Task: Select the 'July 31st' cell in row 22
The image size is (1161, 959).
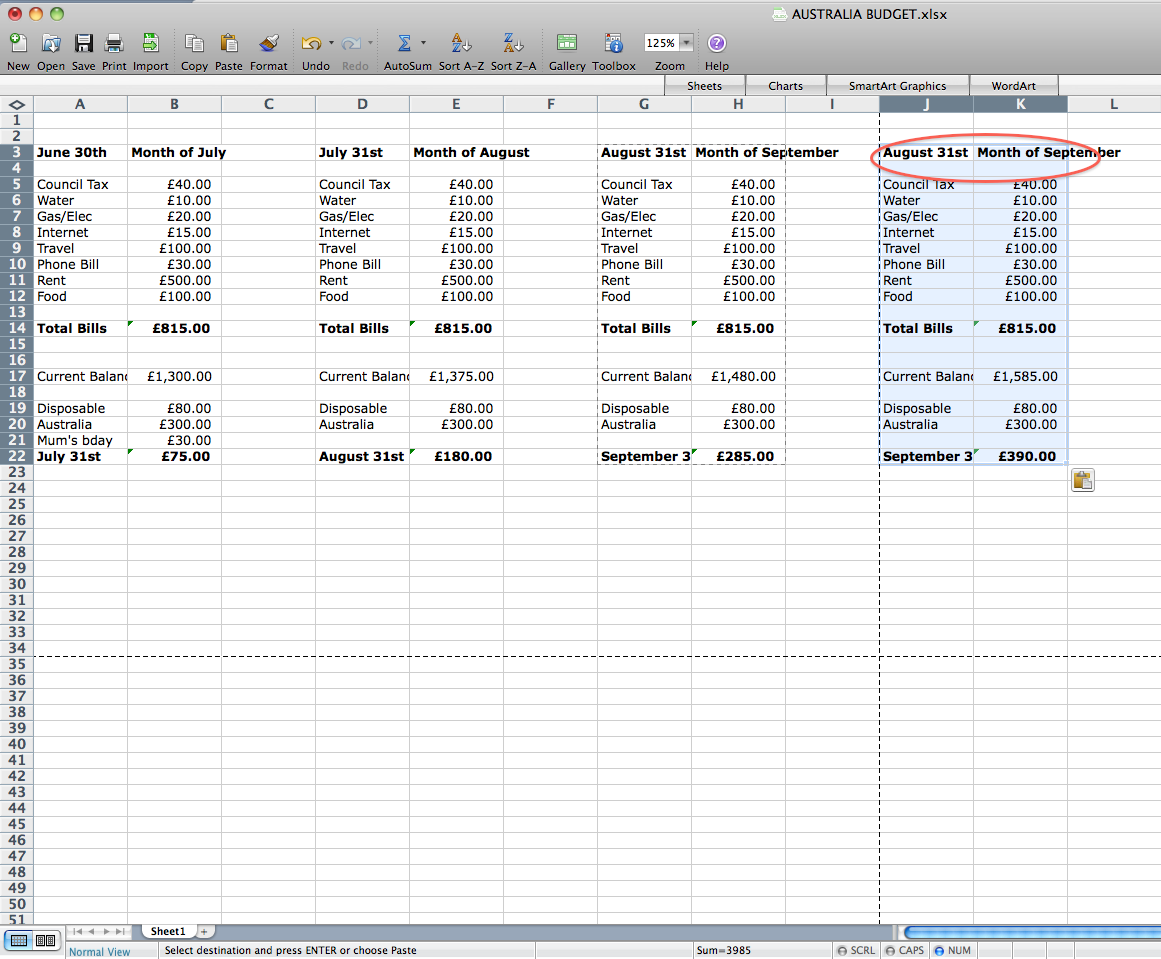Action: point(80,456)
